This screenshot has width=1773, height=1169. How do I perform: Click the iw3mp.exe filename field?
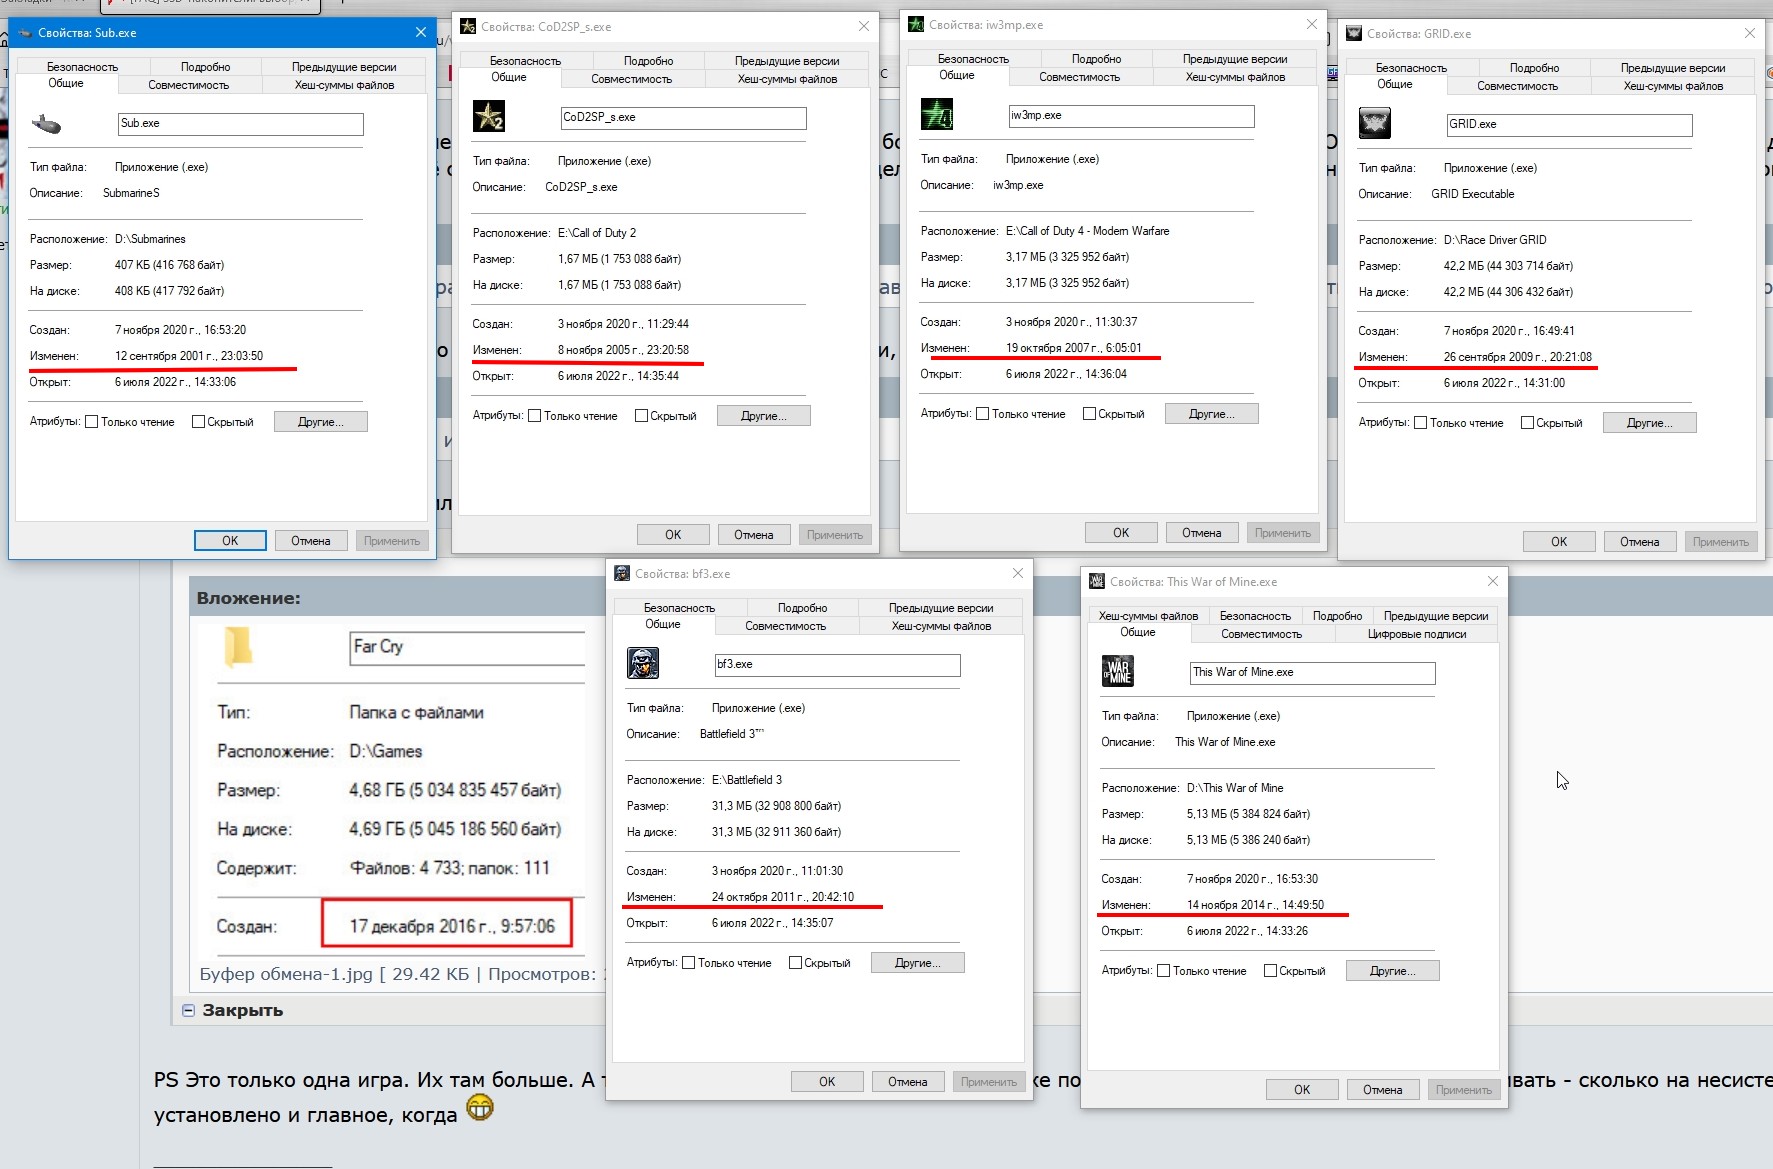pyautogui.click(x=1132, y=116)
